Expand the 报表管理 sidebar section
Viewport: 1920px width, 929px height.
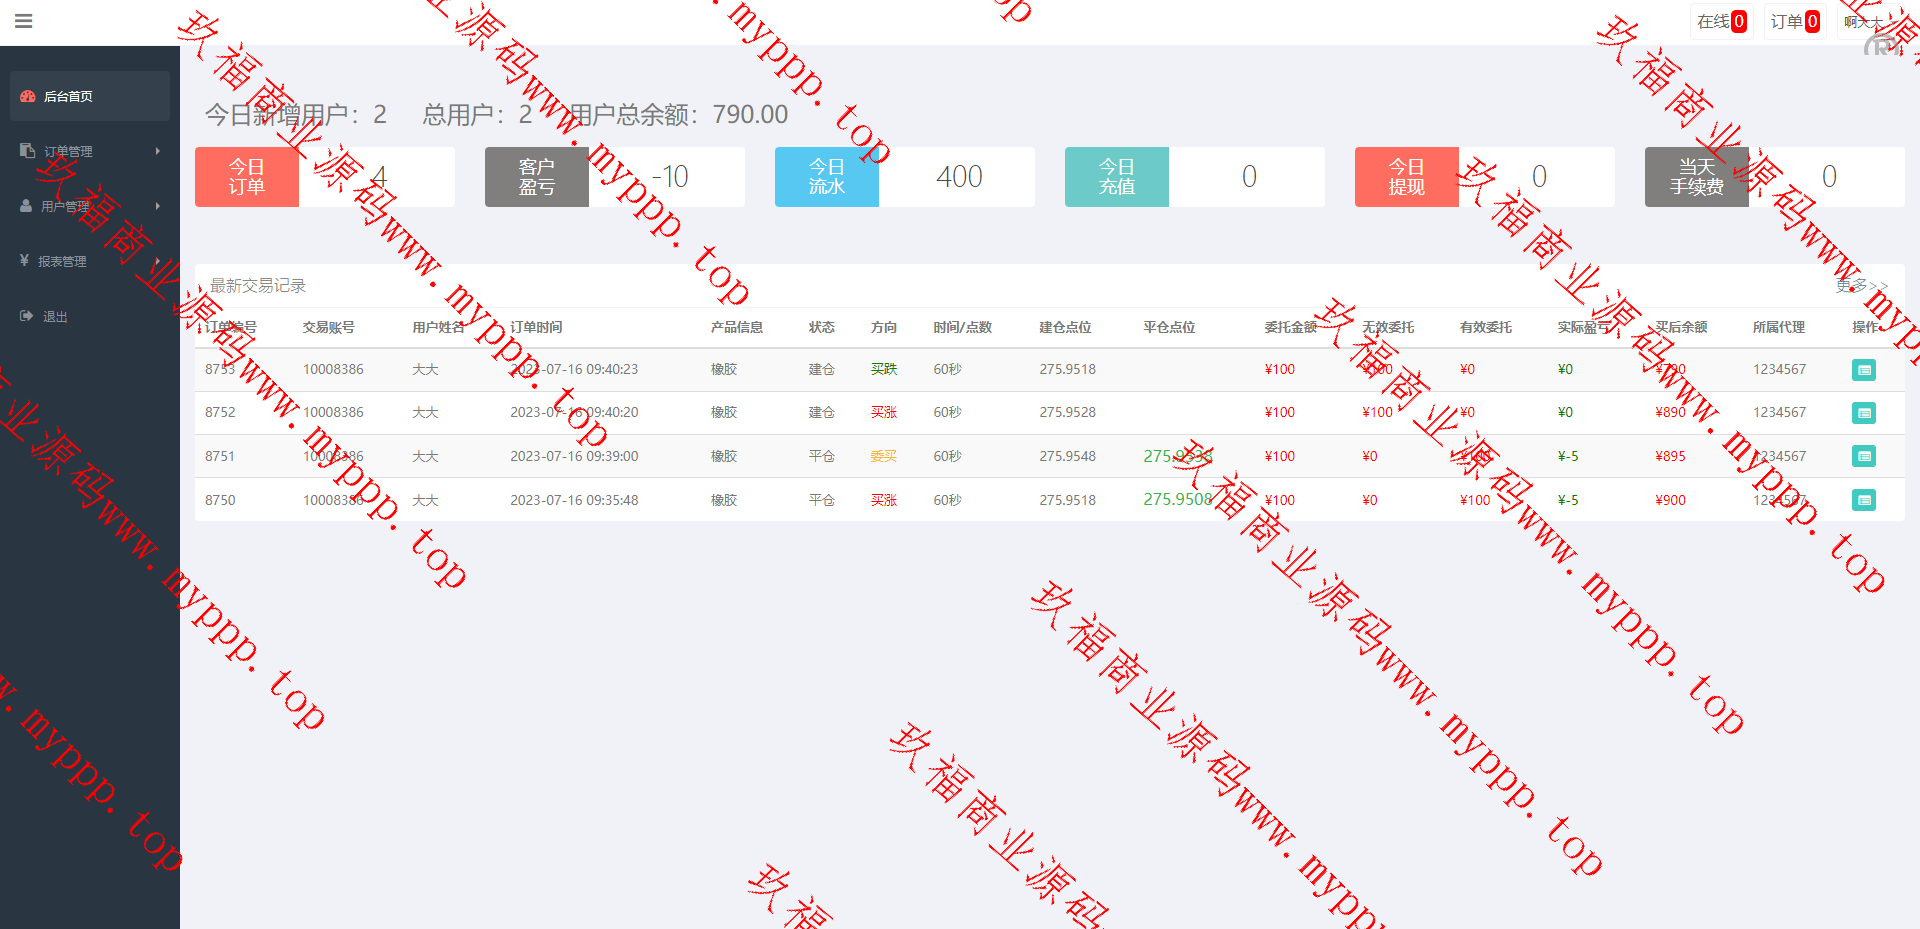(x=62, y=262)
